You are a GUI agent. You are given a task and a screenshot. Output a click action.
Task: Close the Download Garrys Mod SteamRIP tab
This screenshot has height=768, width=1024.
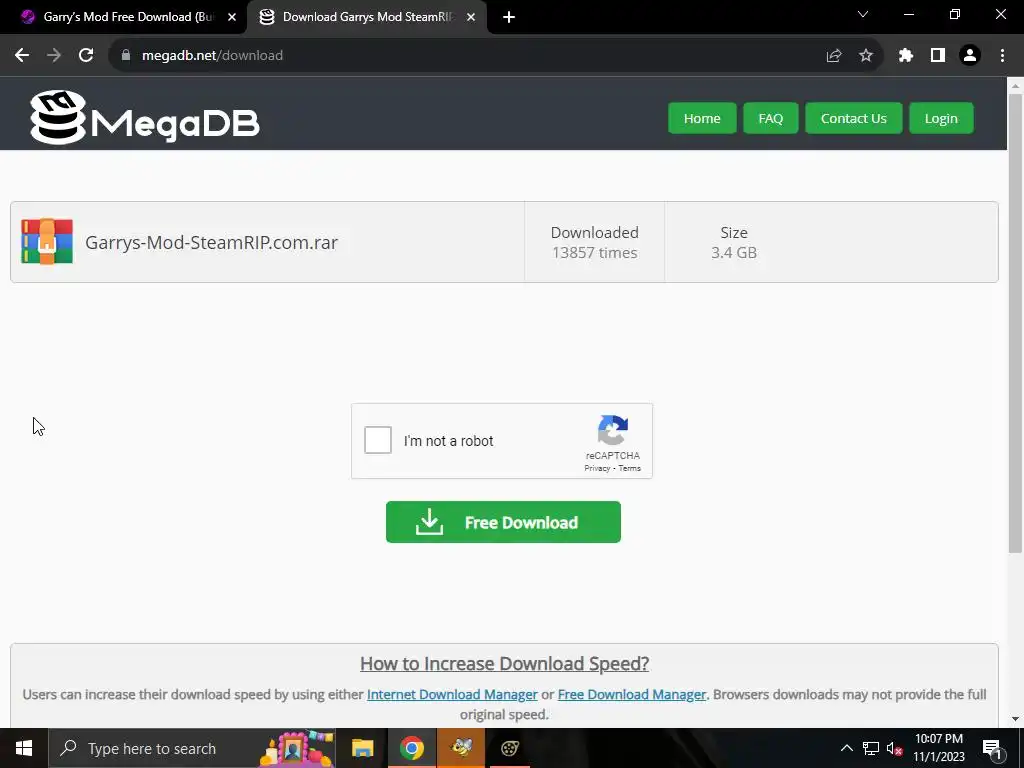[471, 17]
